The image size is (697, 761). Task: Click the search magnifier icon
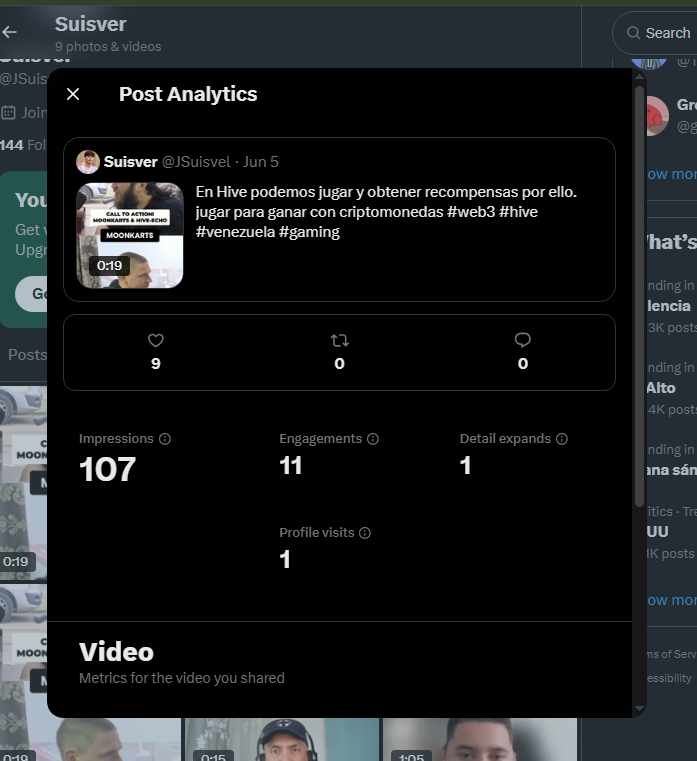click(633, 33)
